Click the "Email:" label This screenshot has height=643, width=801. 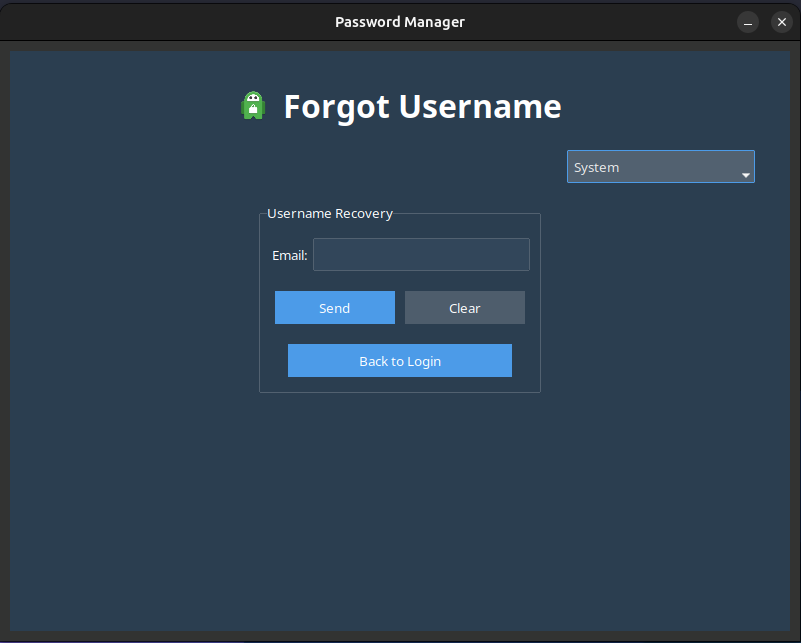point(290,256)
